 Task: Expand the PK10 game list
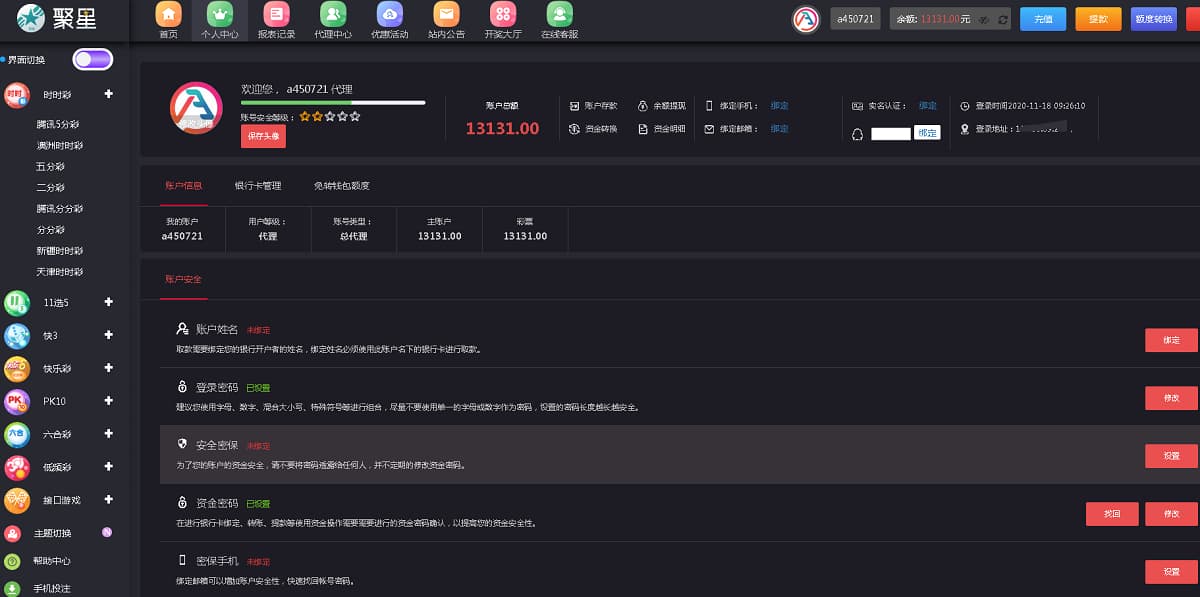108,401
